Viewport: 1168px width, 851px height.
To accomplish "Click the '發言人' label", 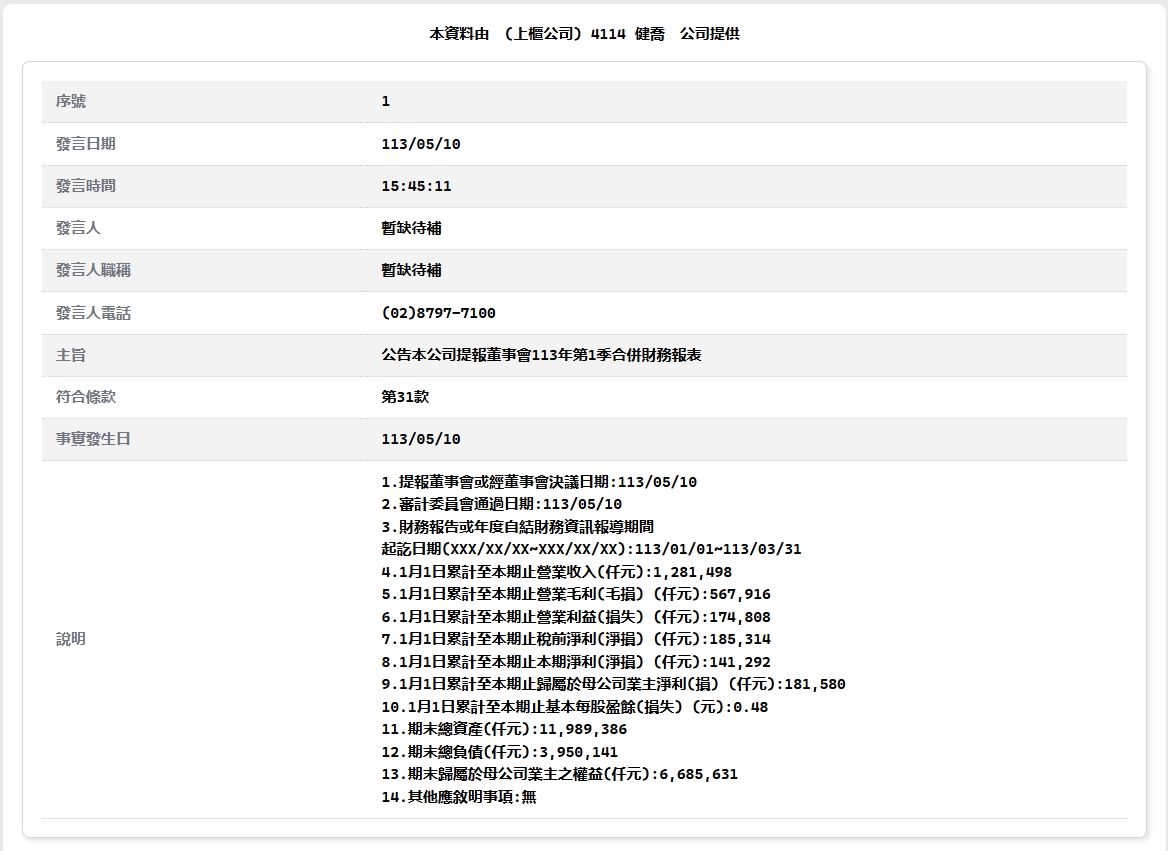I will click(x=78, y=228).
